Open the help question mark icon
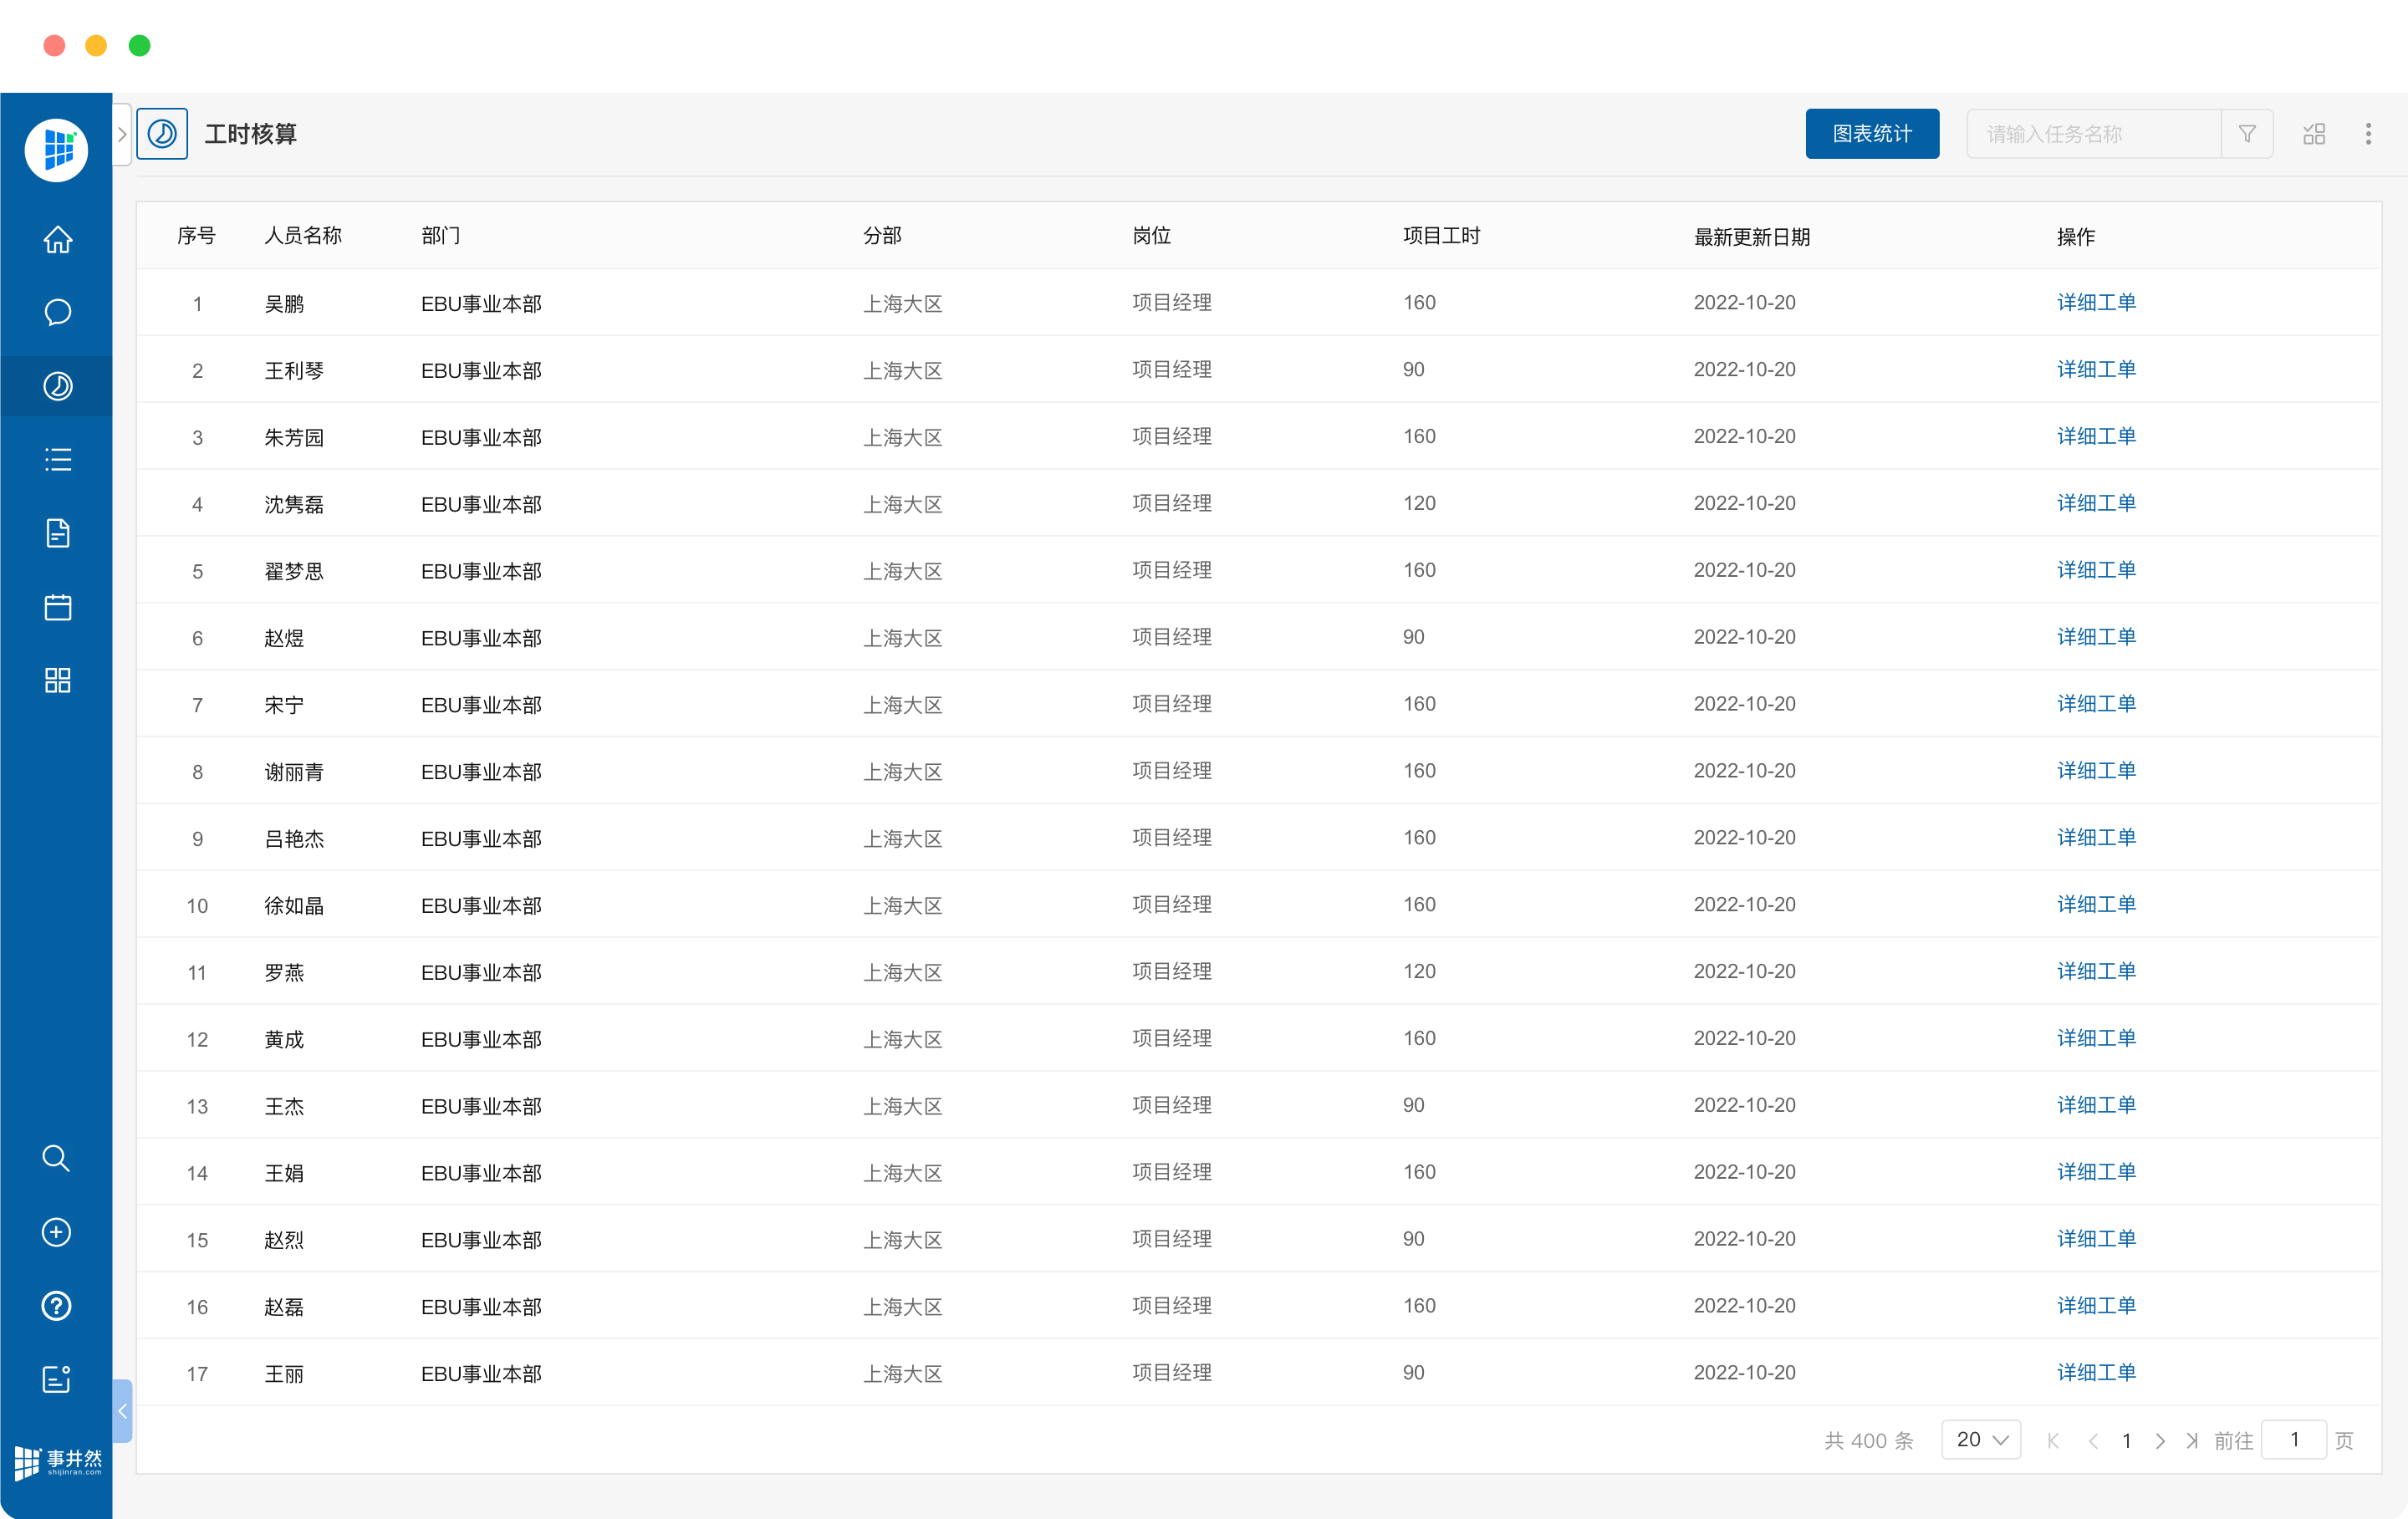The image size is (2408, 1519). tap(56, 1306)
